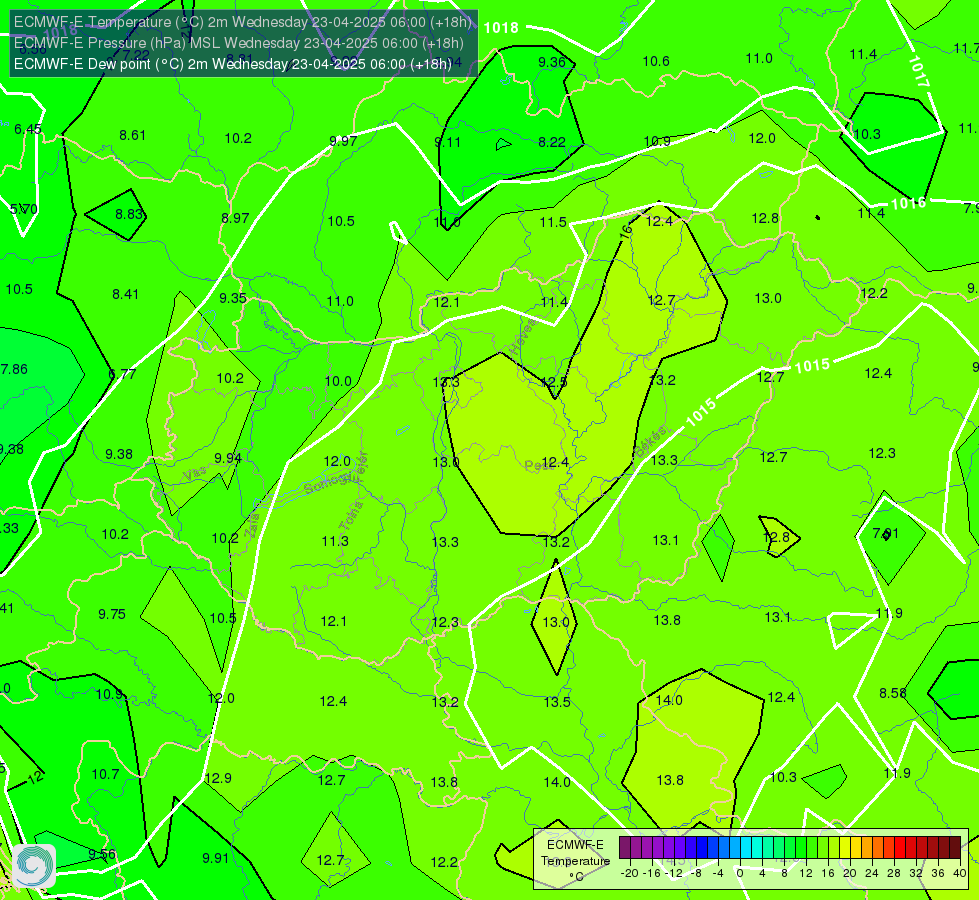This screenshot has width=979, height=900.
Task: Click the 'Pest' county label
Action: tap(538, 466)
